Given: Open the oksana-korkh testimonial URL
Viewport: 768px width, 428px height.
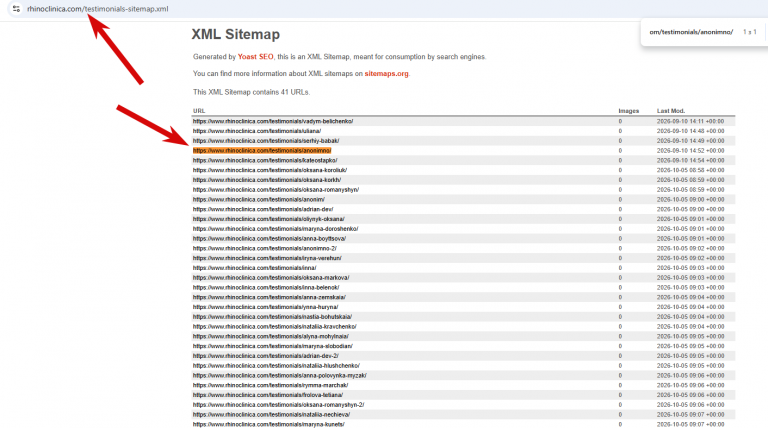Looking at the screenshot, I should click(x=267, y=180).
